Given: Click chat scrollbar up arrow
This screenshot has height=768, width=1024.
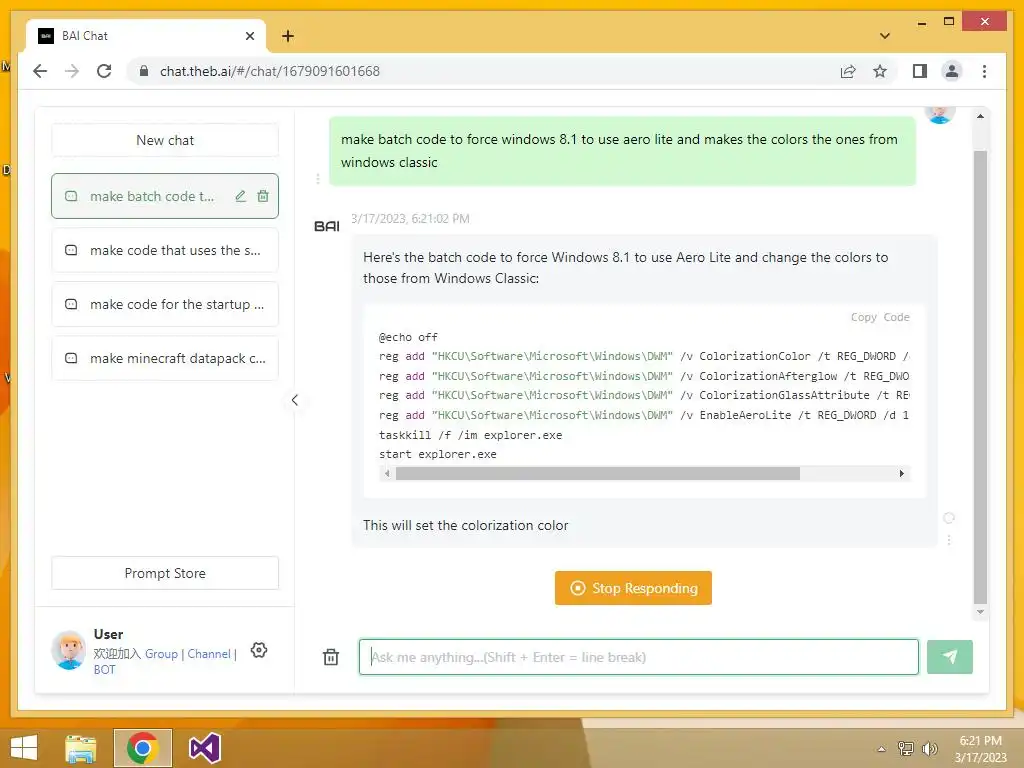Looking at the screenshot, I should pos(980,116).
